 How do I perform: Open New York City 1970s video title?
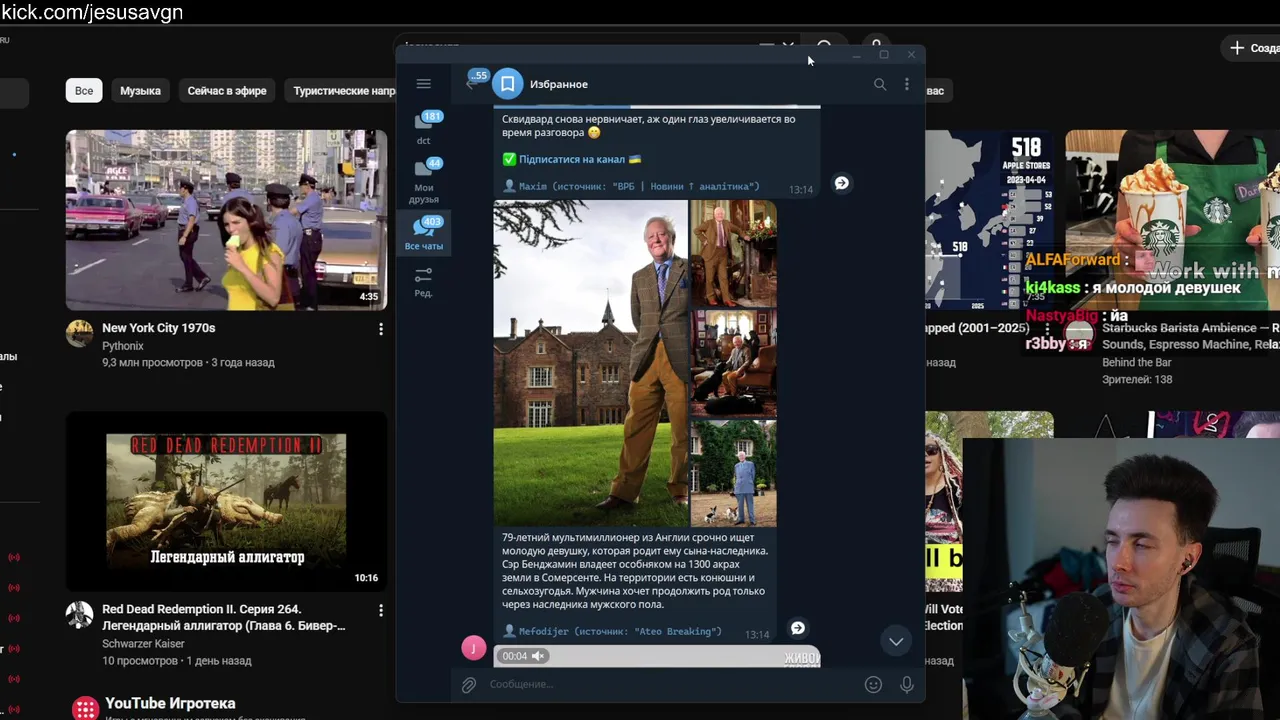click(158, 328)
